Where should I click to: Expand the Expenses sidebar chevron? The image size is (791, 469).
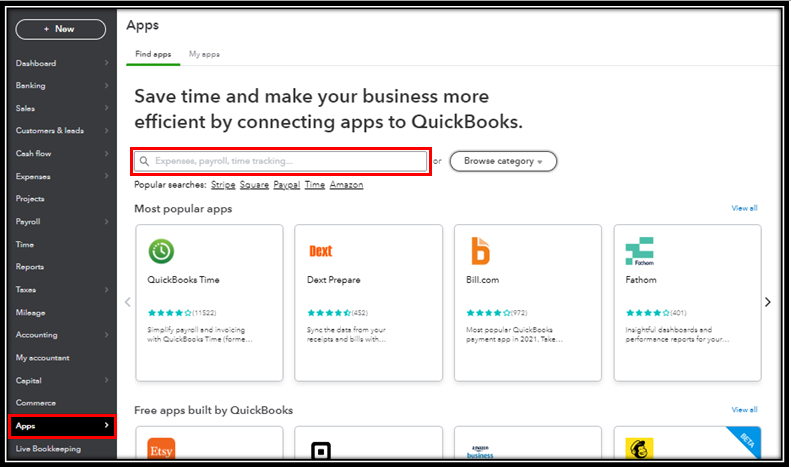(106, 176)
